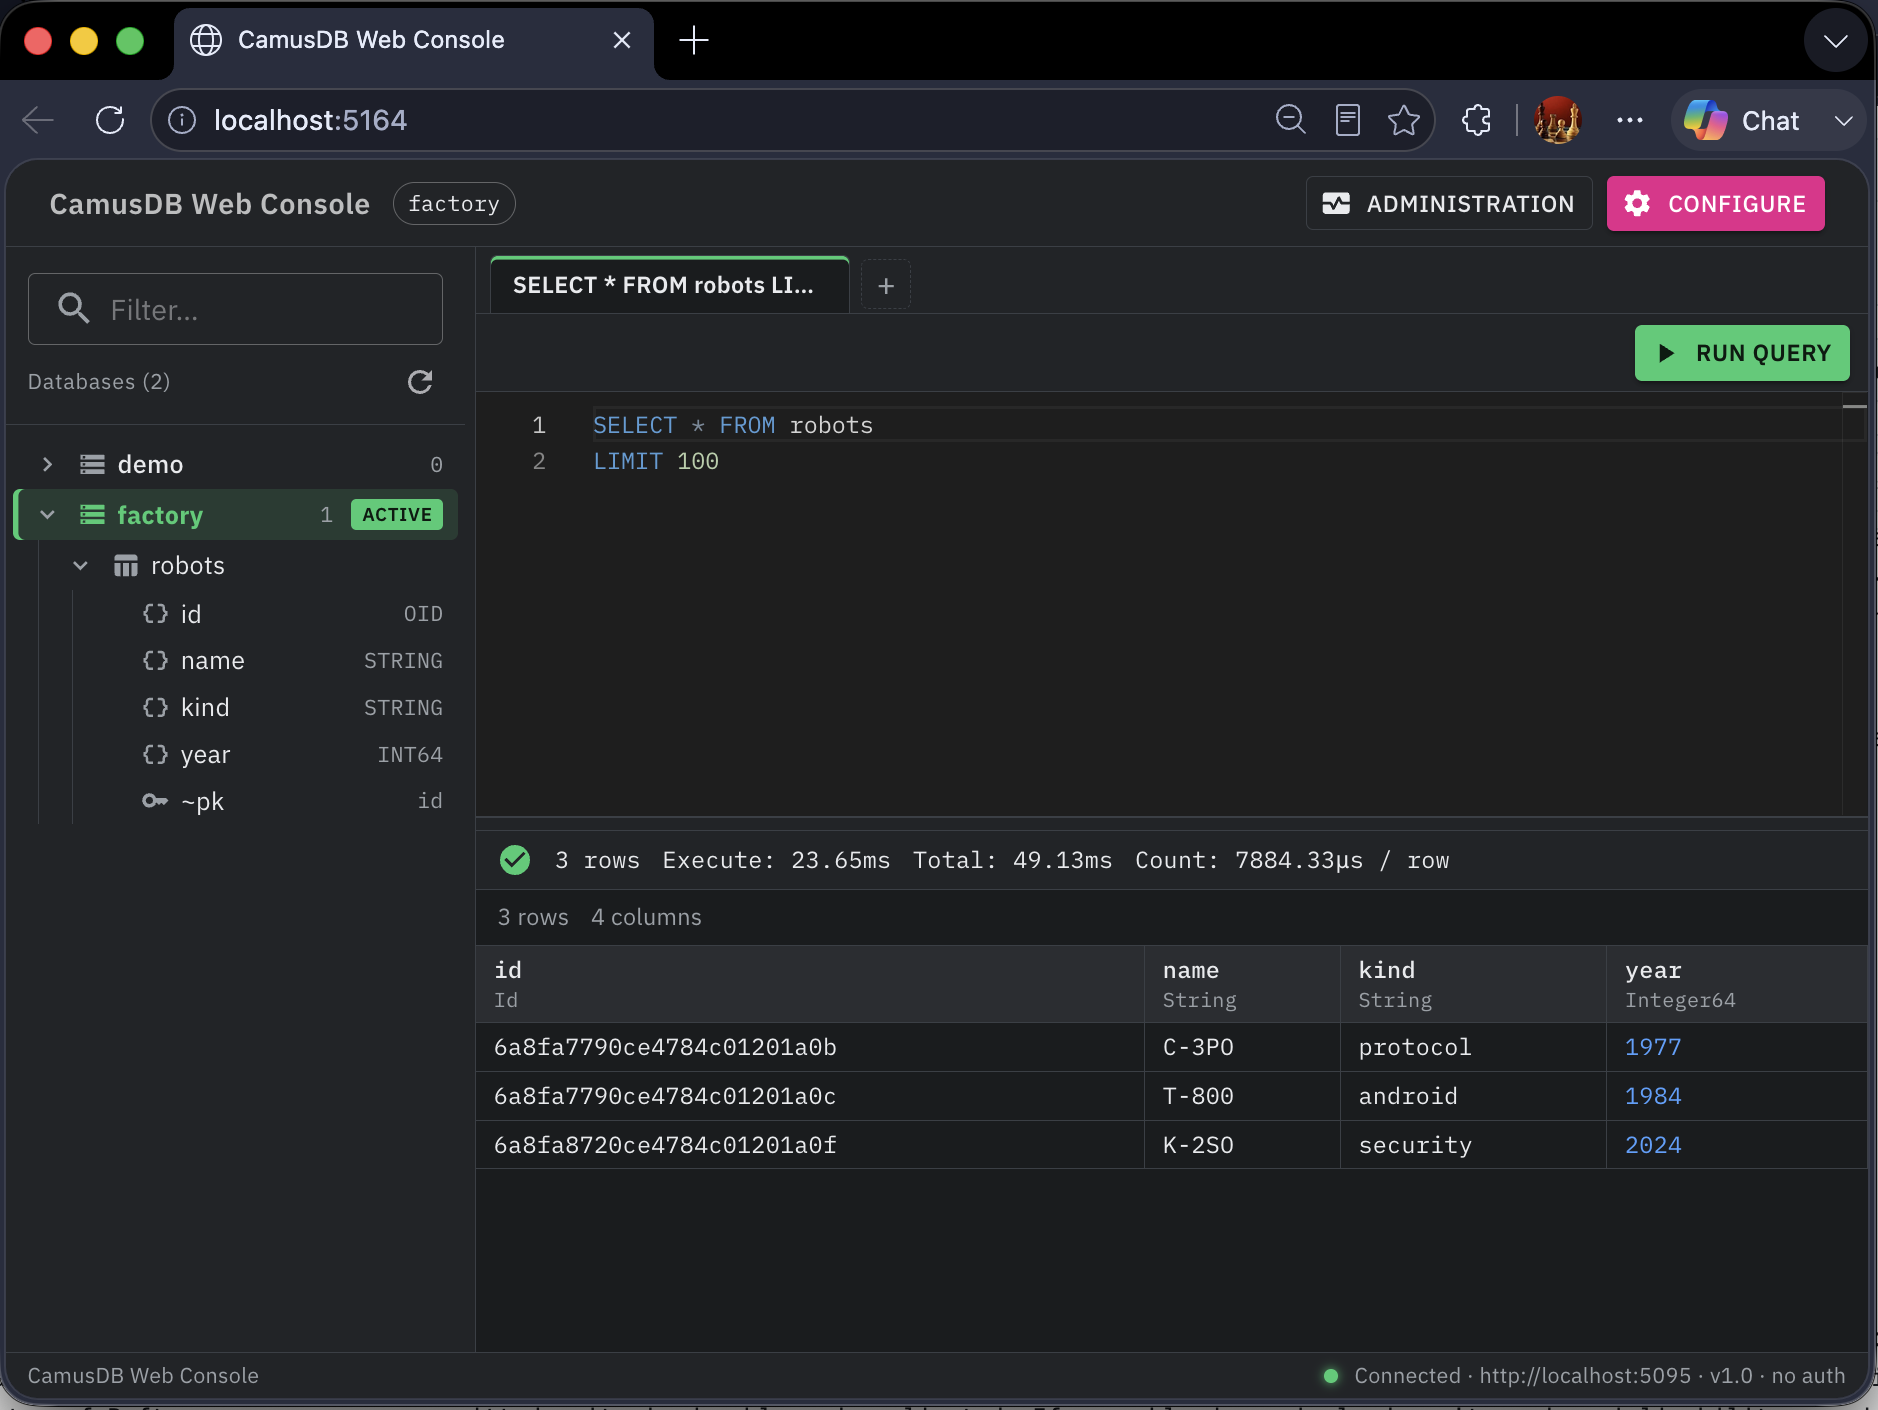Refresh the Databases list

click(x=420, y=382)
